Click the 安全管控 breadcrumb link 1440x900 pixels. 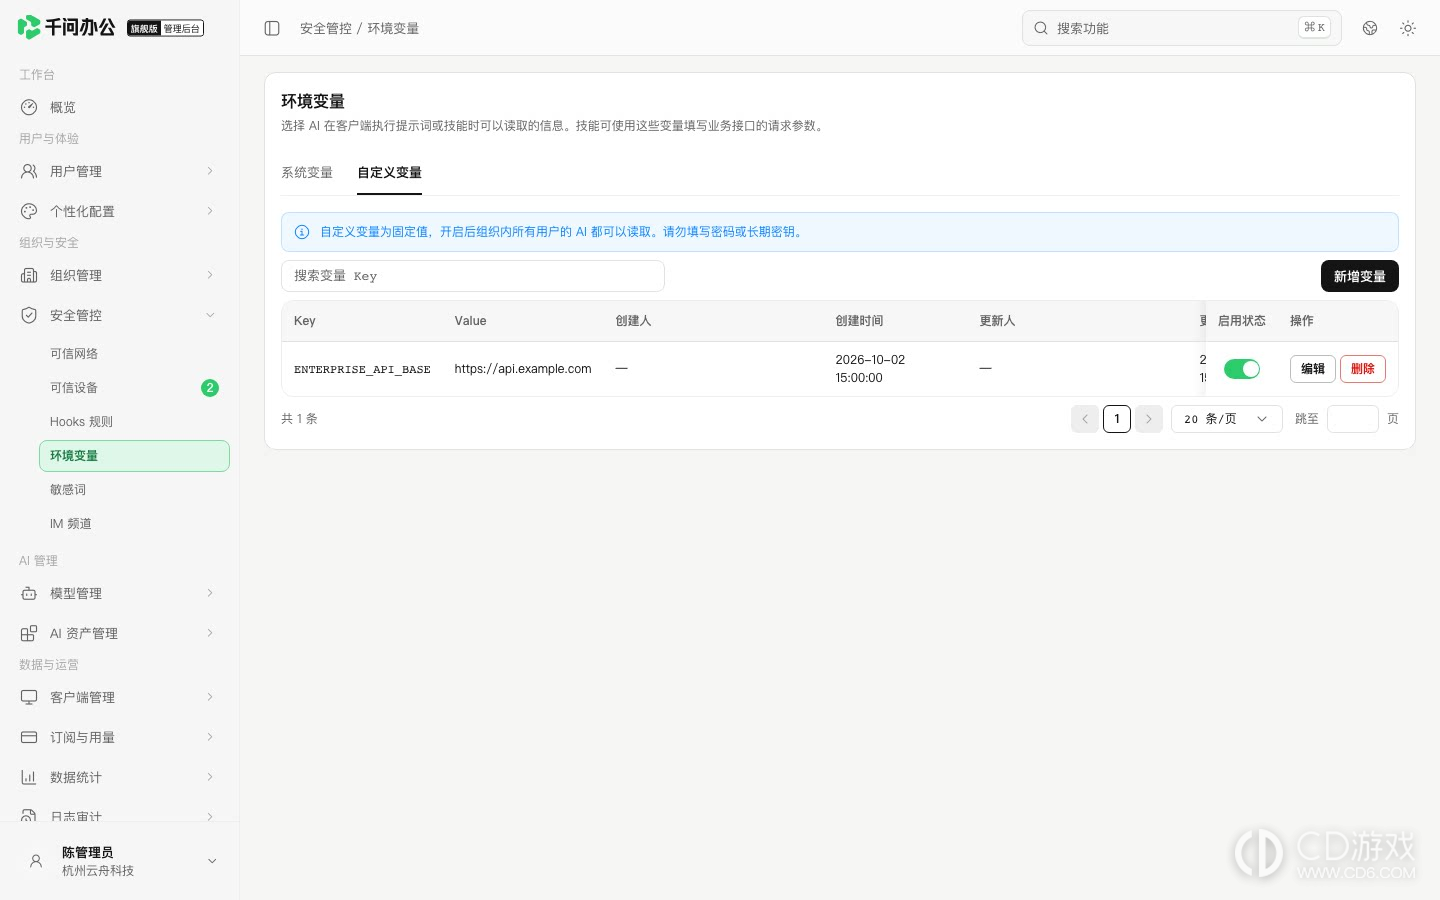pos(326,28)
